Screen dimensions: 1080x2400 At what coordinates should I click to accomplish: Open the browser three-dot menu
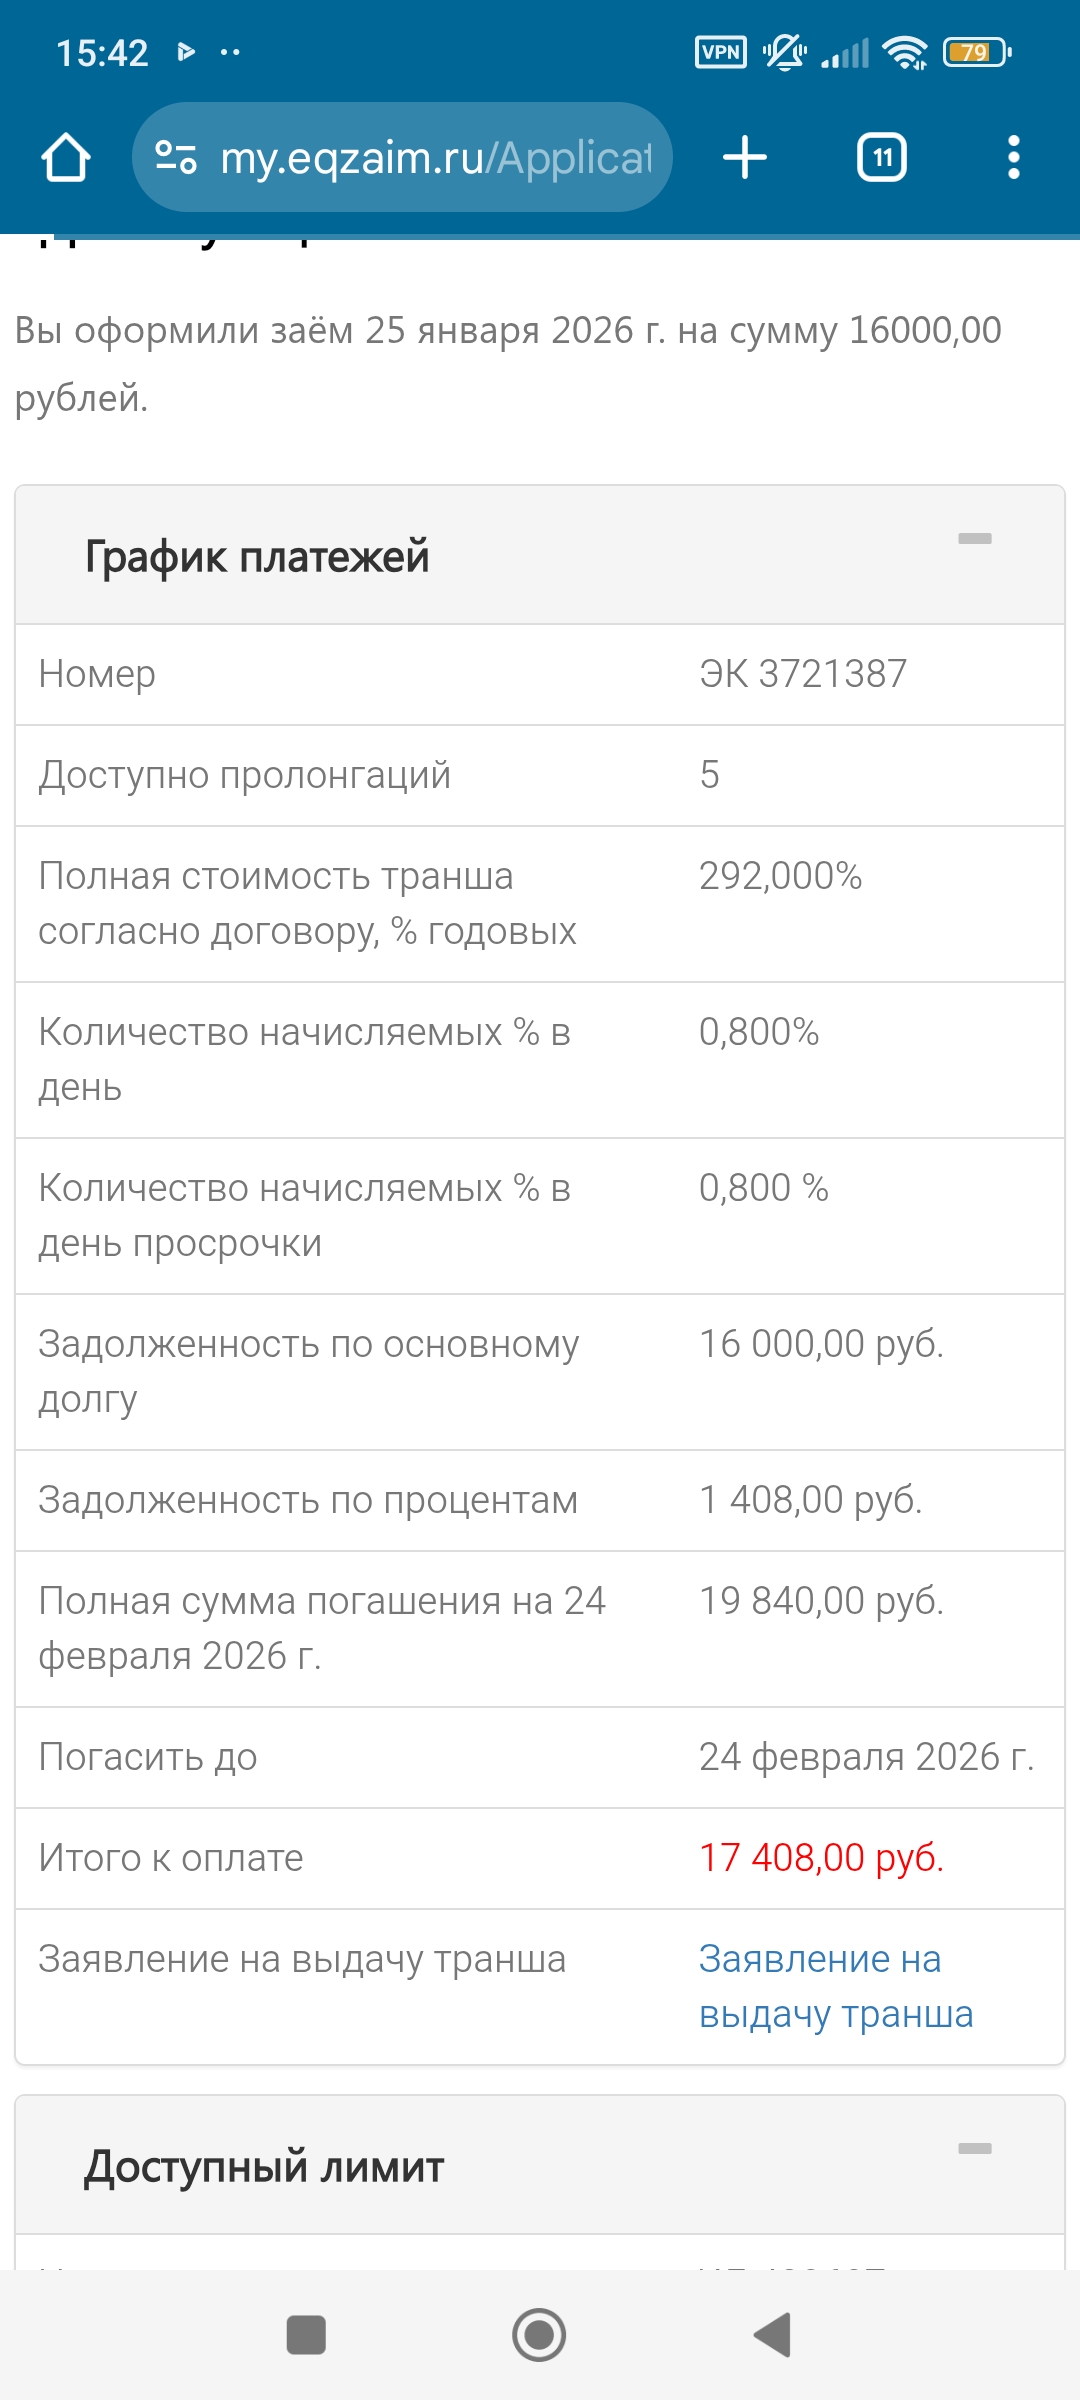click(1013, 158)
